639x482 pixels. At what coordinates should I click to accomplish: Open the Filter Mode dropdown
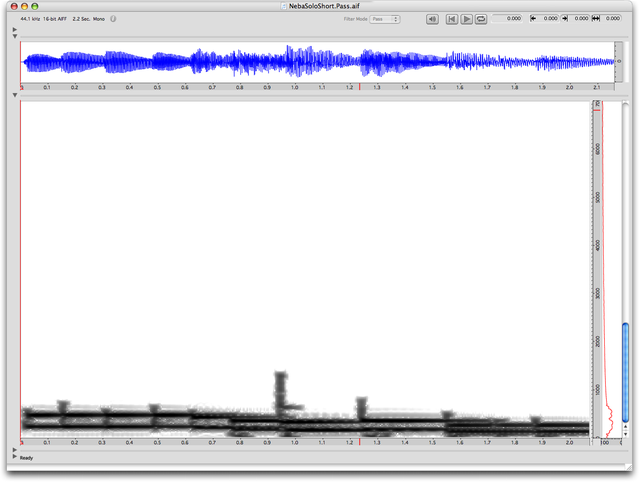tap(384, 19)
